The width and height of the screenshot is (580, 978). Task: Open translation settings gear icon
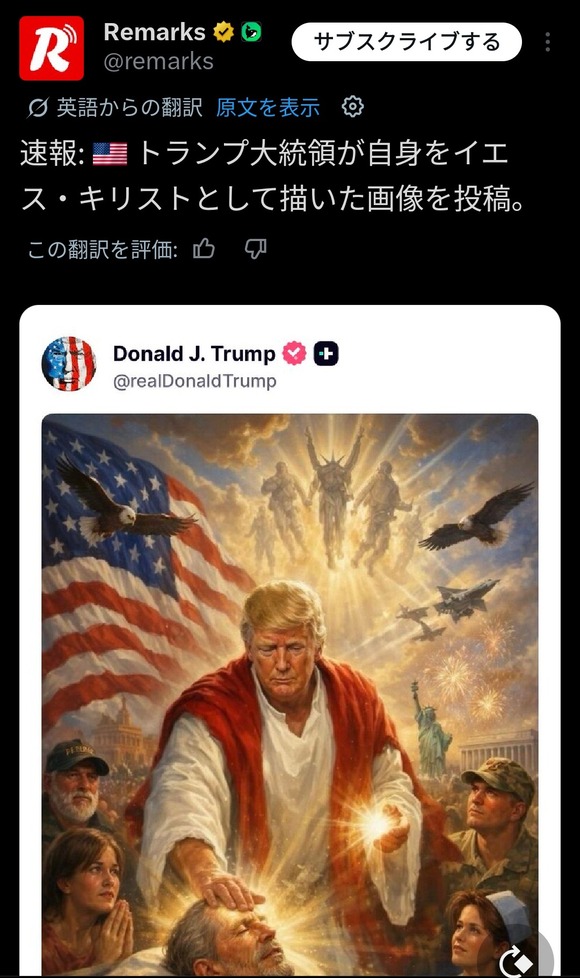(352, 107)
